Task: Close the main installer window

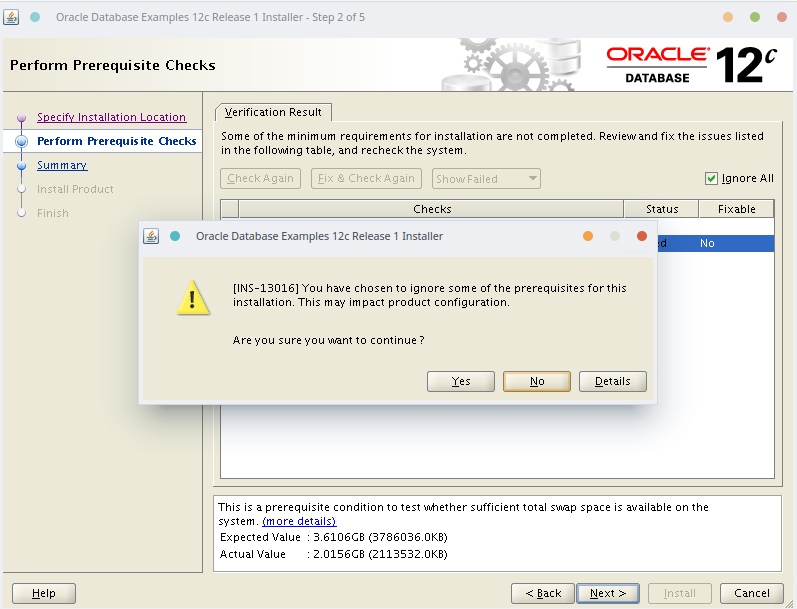Action: click(x=782, y=17)
